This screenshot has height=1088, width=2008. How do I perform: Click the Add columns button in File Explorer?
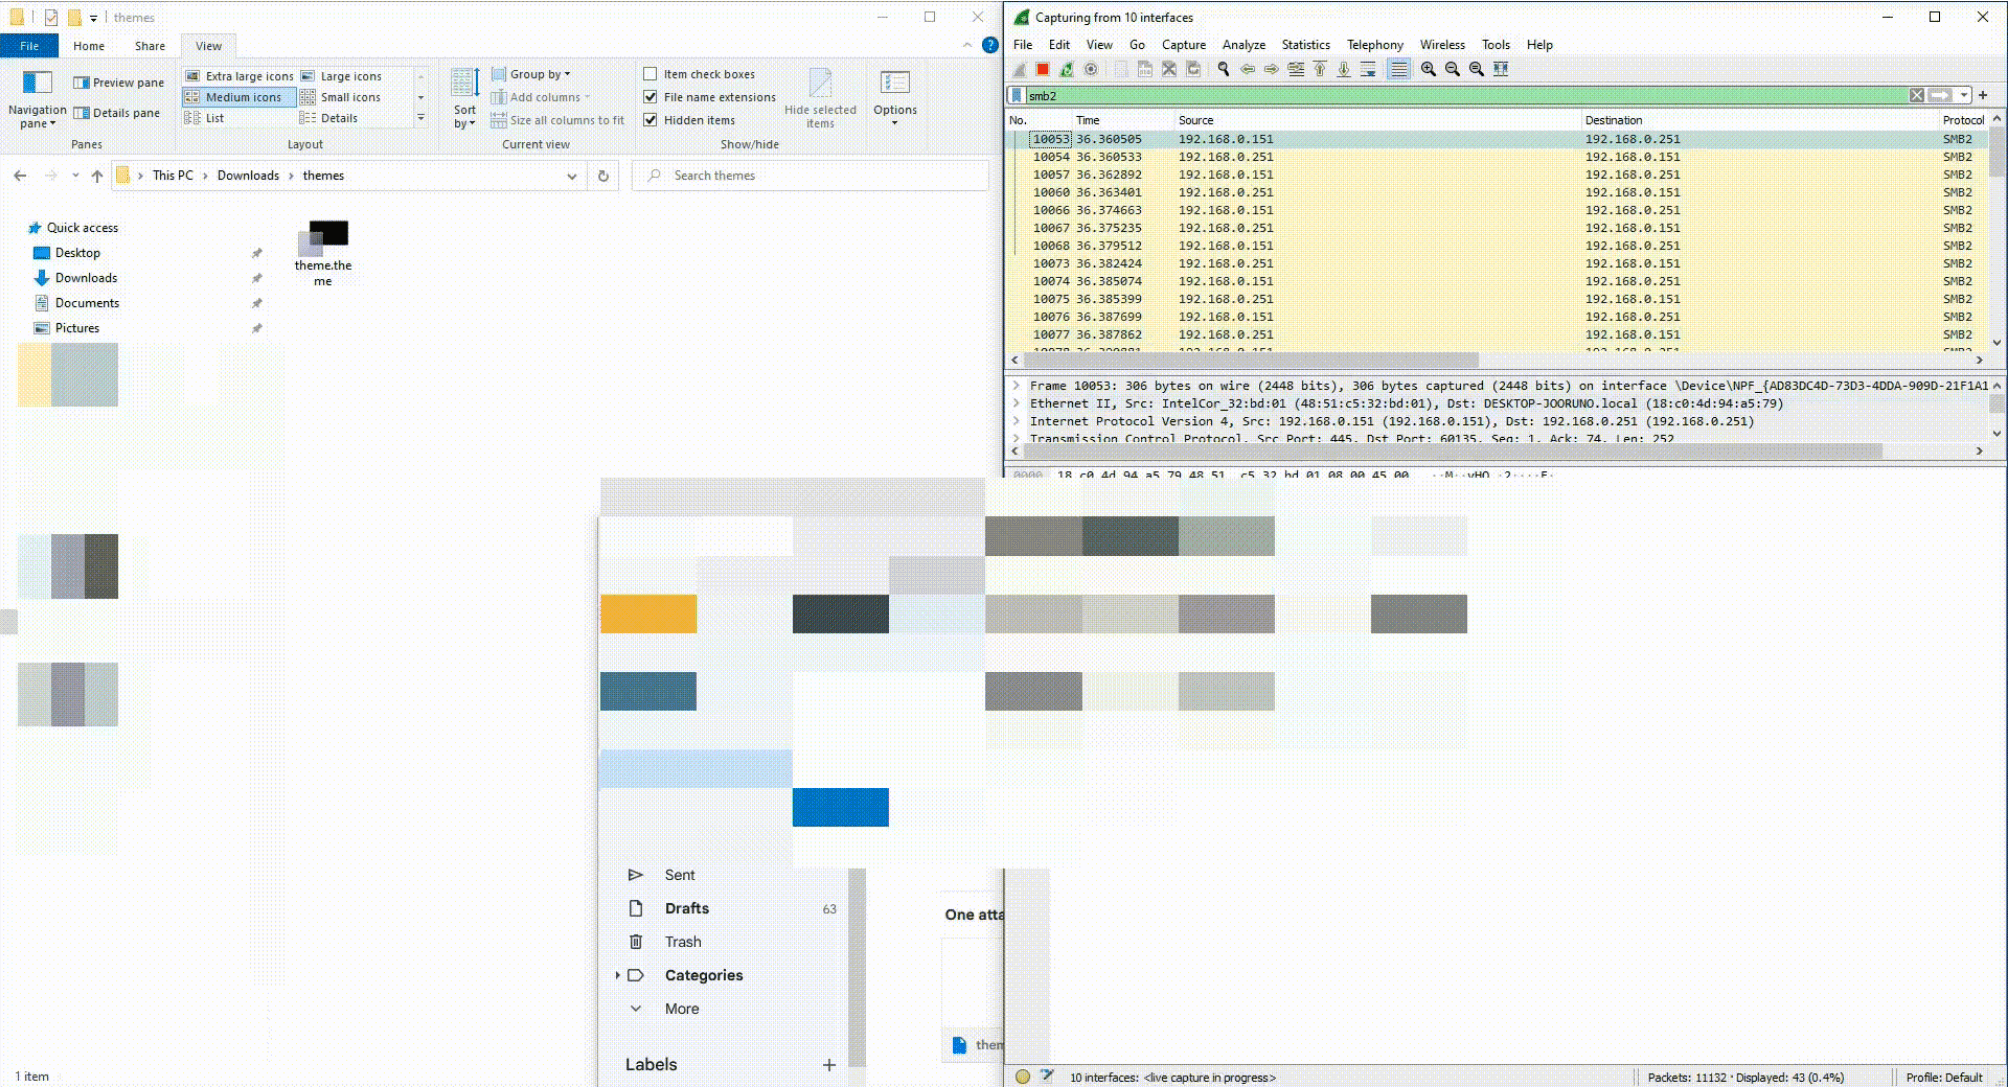coord(547,95)
